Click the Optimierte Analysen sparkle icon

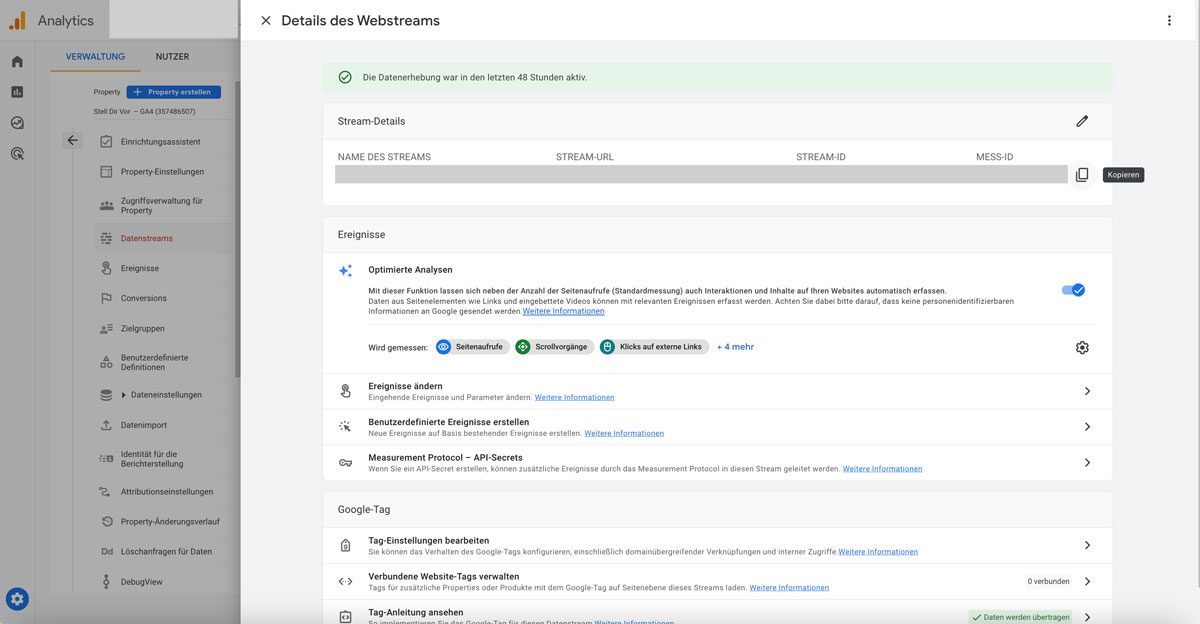pos(345,270)
